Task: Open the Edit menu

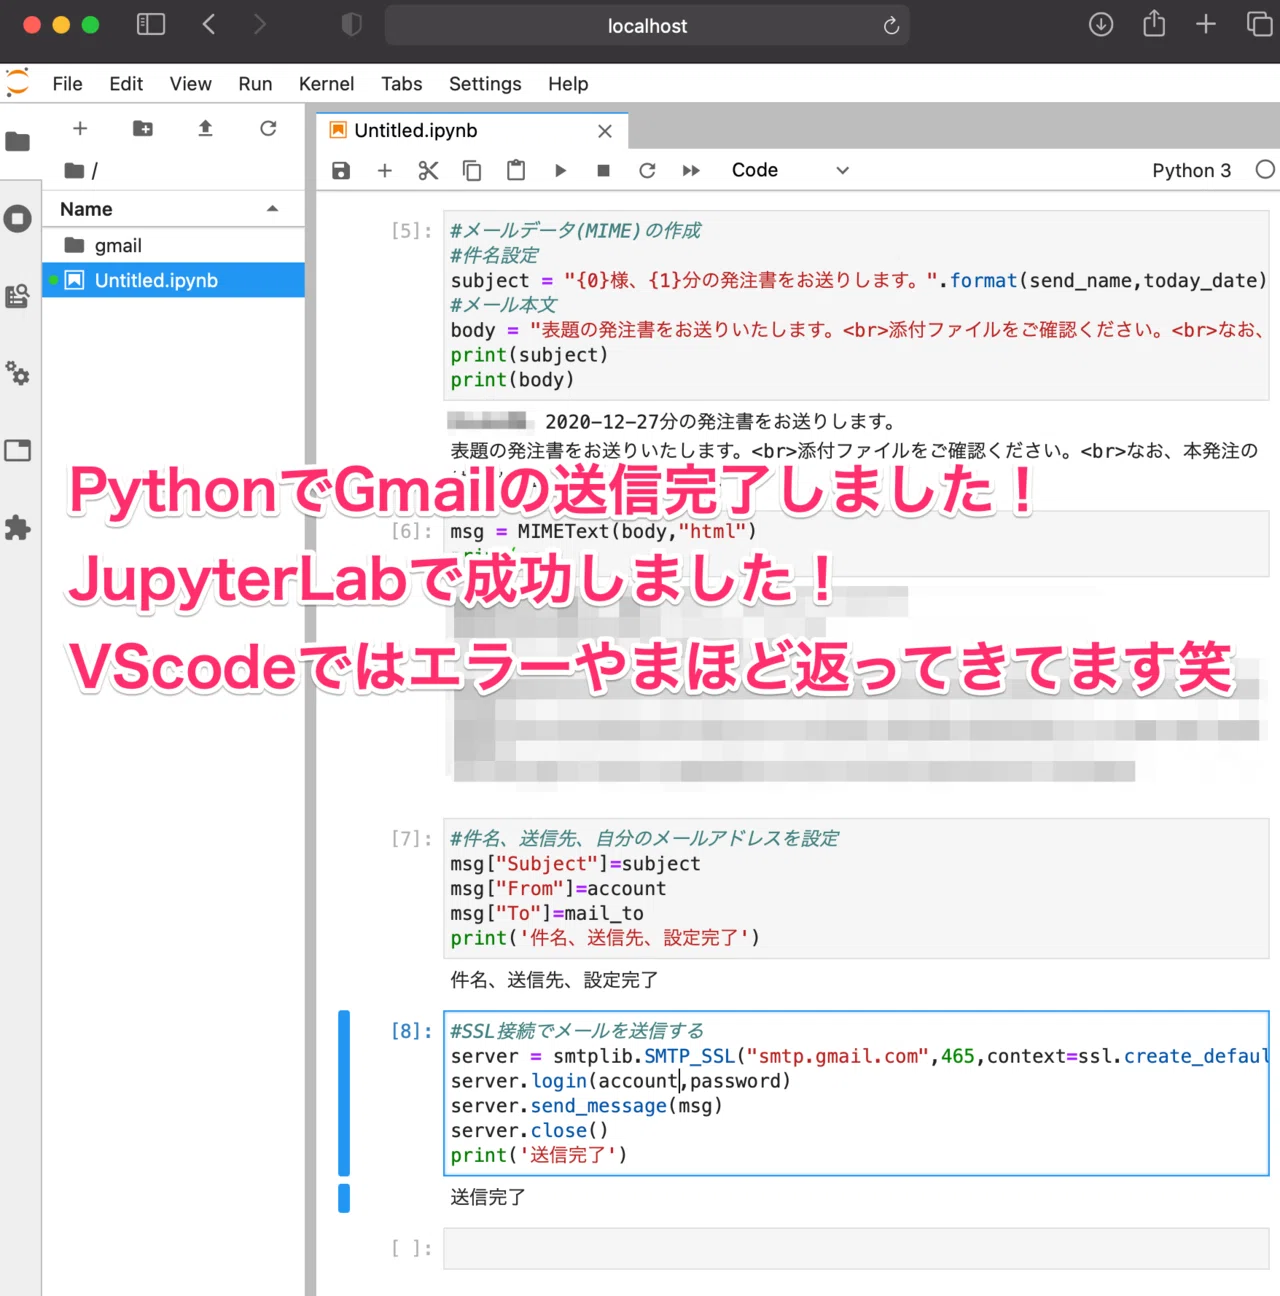Action: [126, 84]
